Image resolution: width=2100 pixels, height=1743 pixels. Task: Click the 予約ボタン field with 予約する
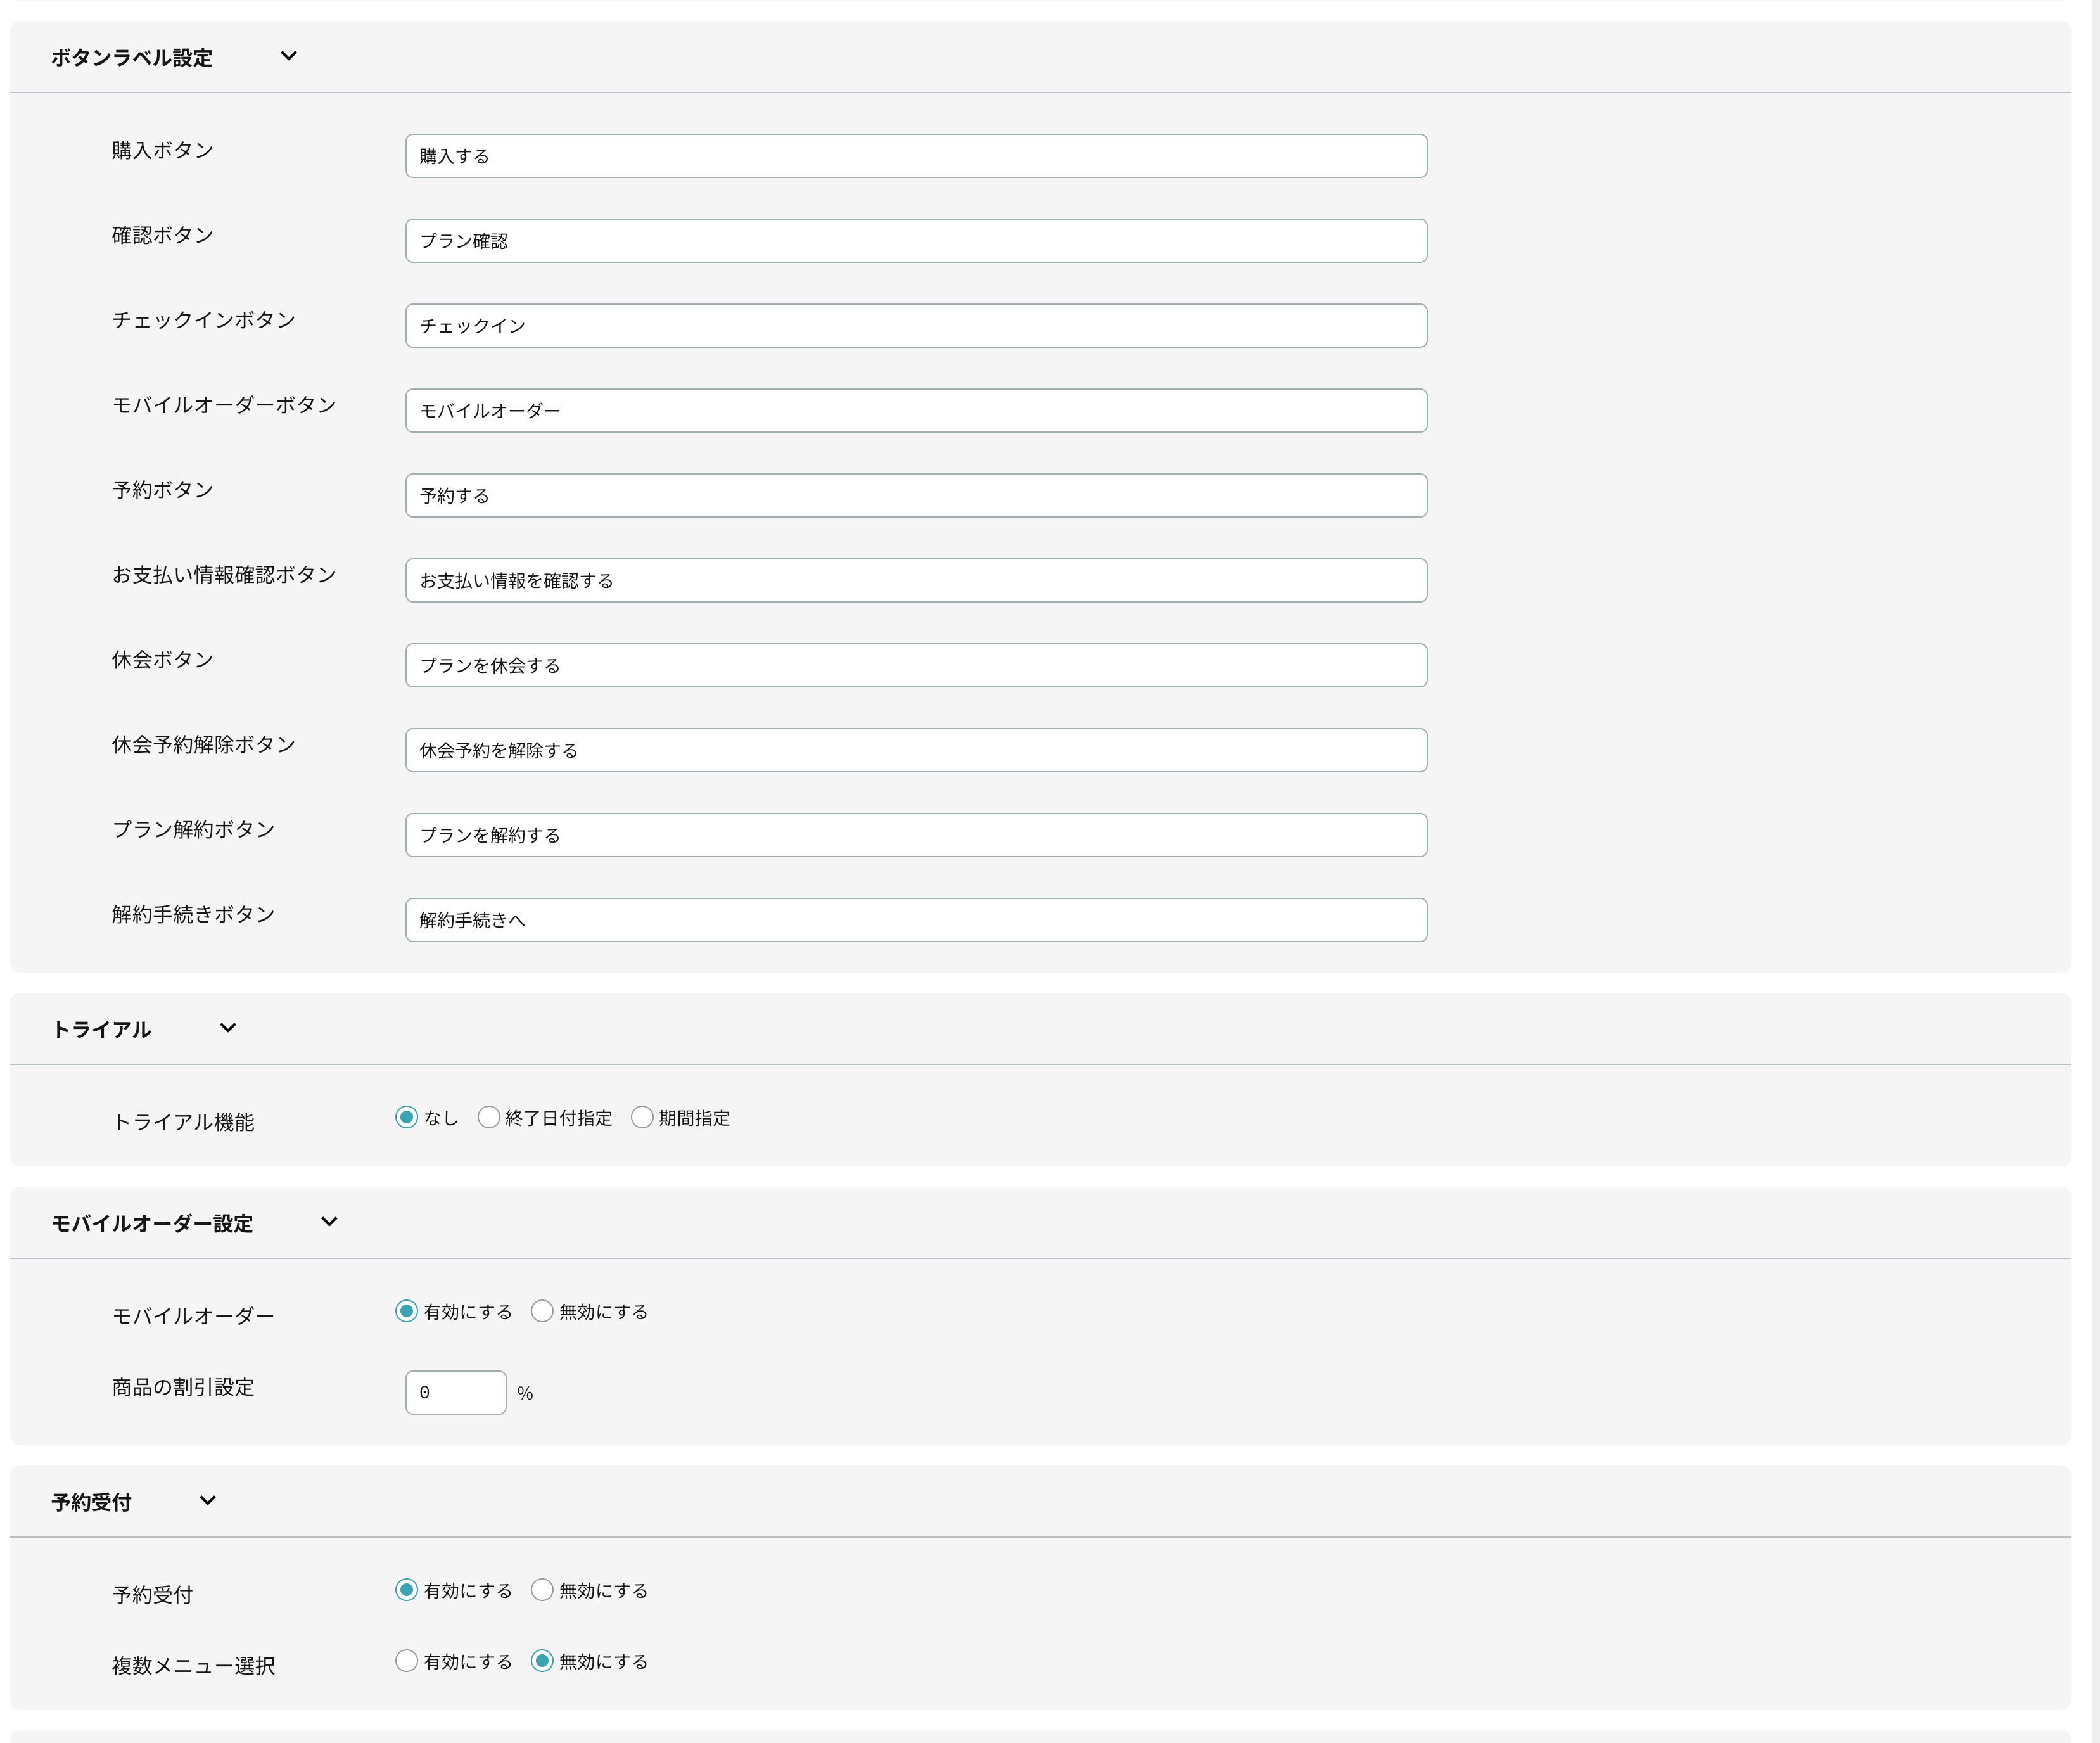pos(915,496)
